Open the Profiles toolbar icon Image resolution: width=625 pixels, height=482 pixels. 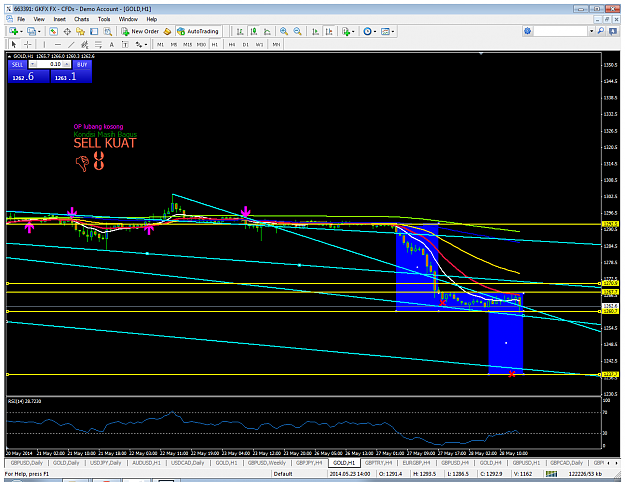coord(31,31)
